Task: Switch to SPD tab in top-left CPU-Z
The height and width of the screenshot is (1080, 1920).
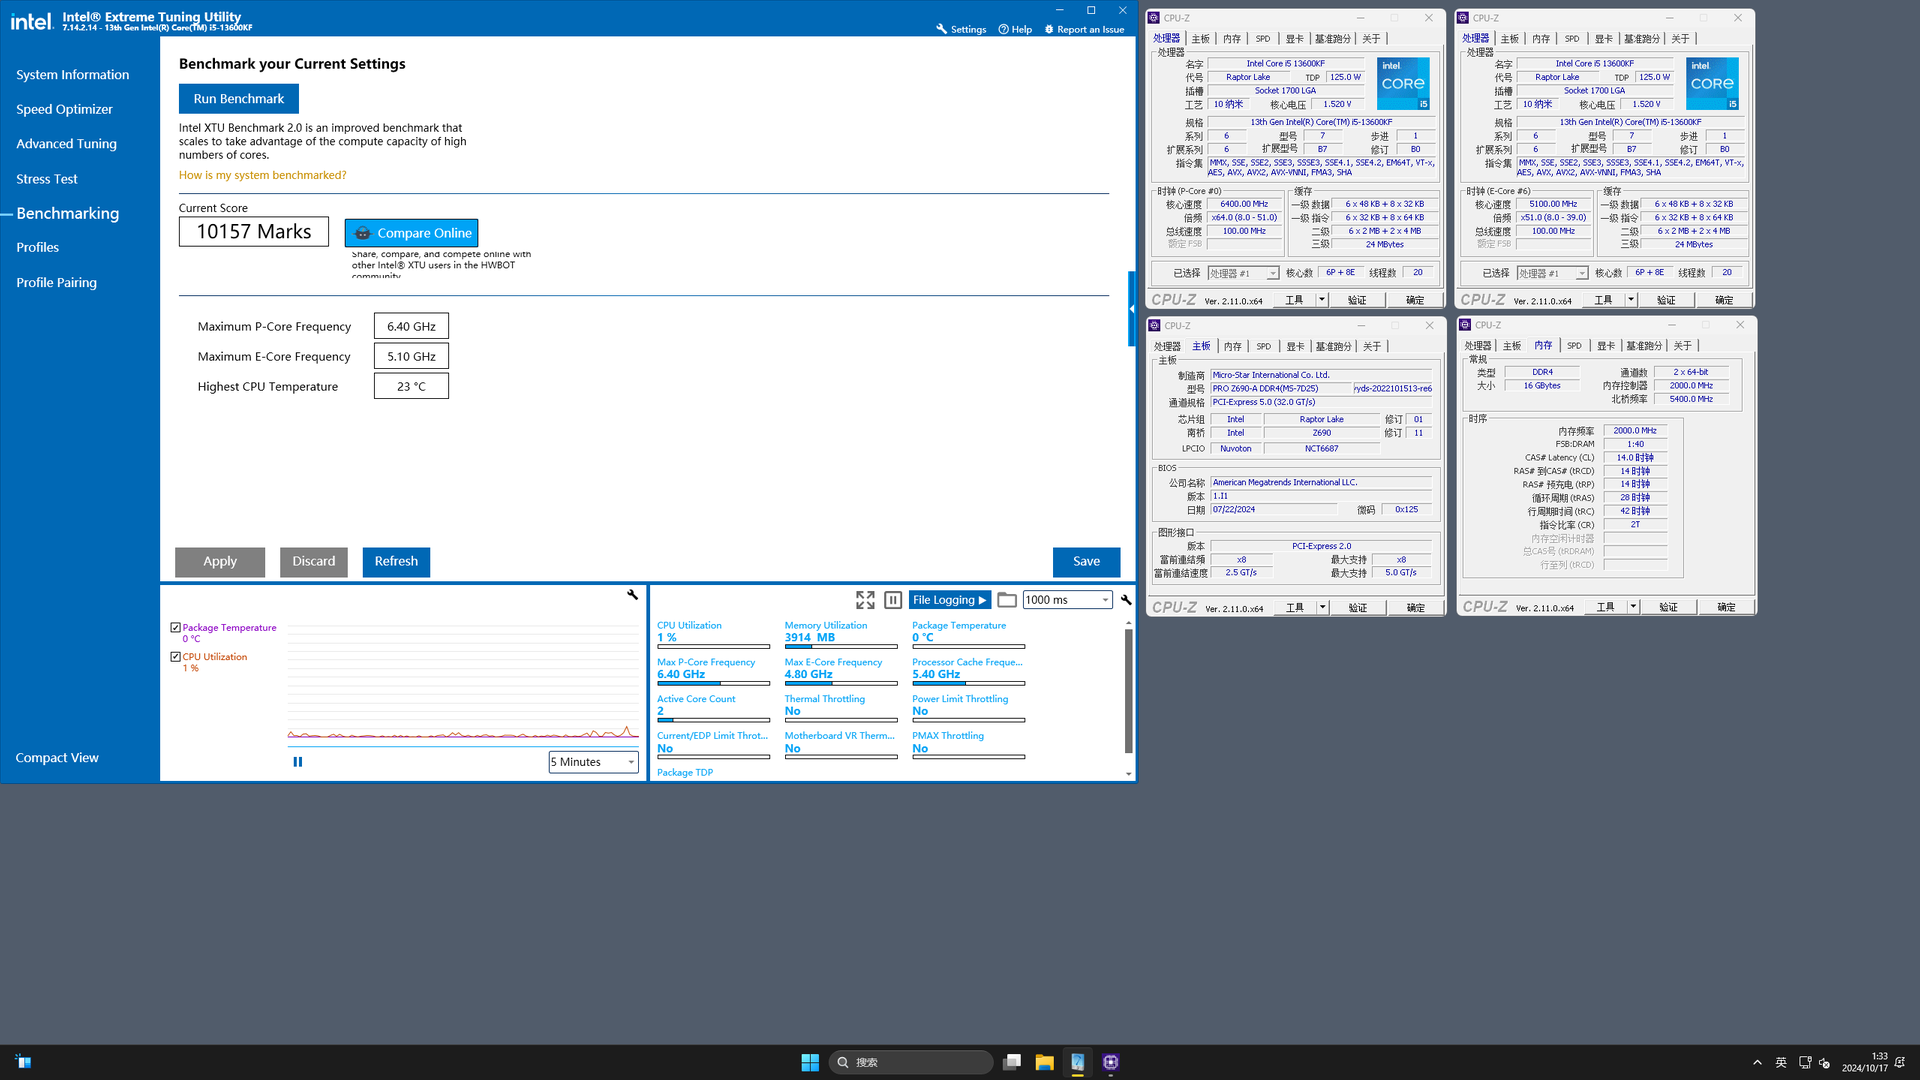Action: coord(1263,39)
